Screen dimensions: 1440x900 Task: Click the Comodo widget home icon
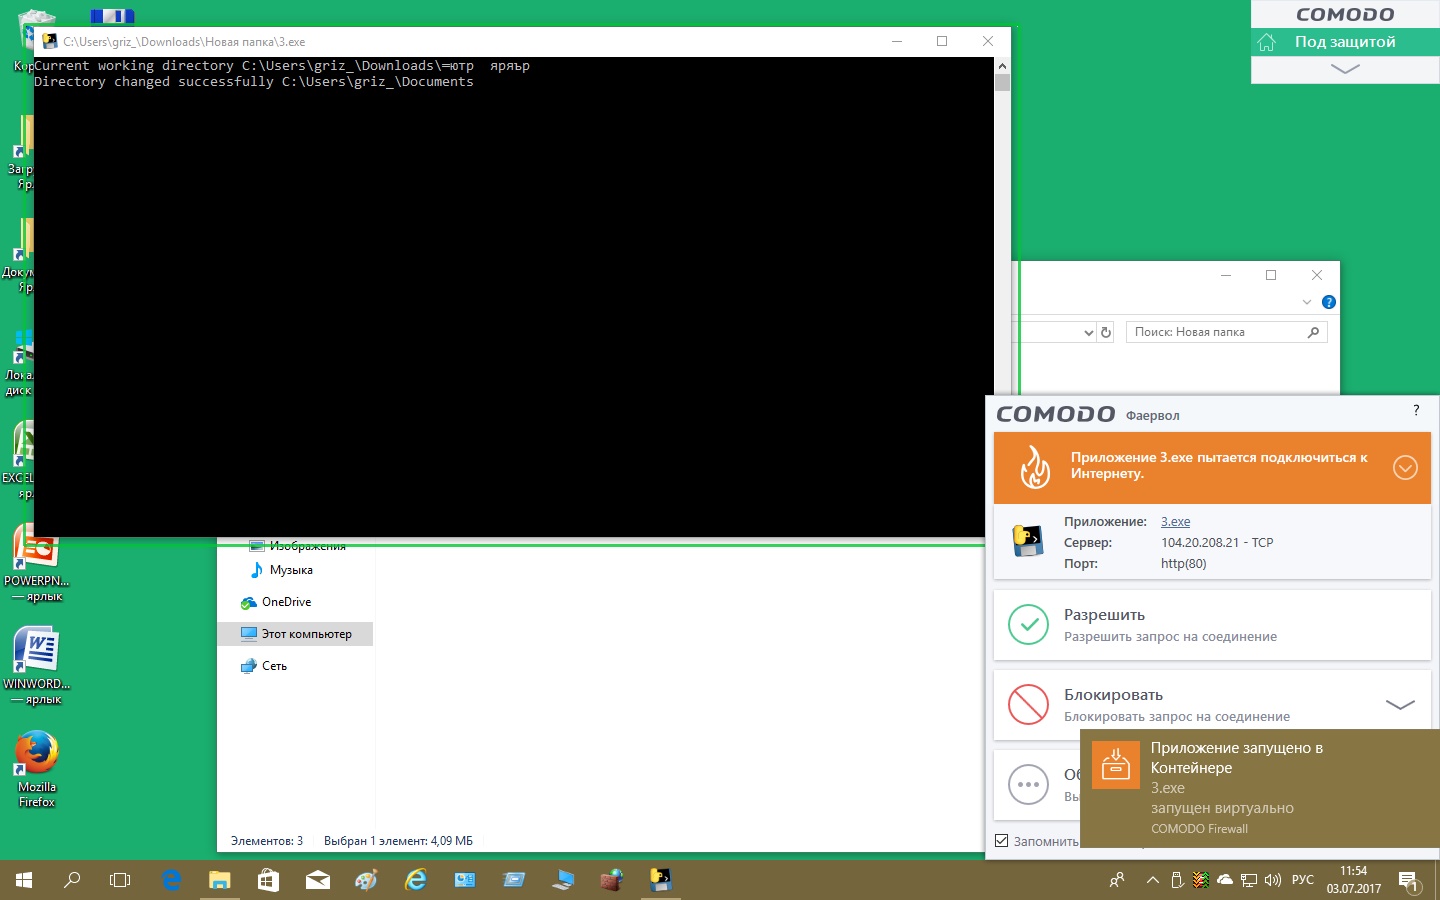click(x=1267, y=42)
